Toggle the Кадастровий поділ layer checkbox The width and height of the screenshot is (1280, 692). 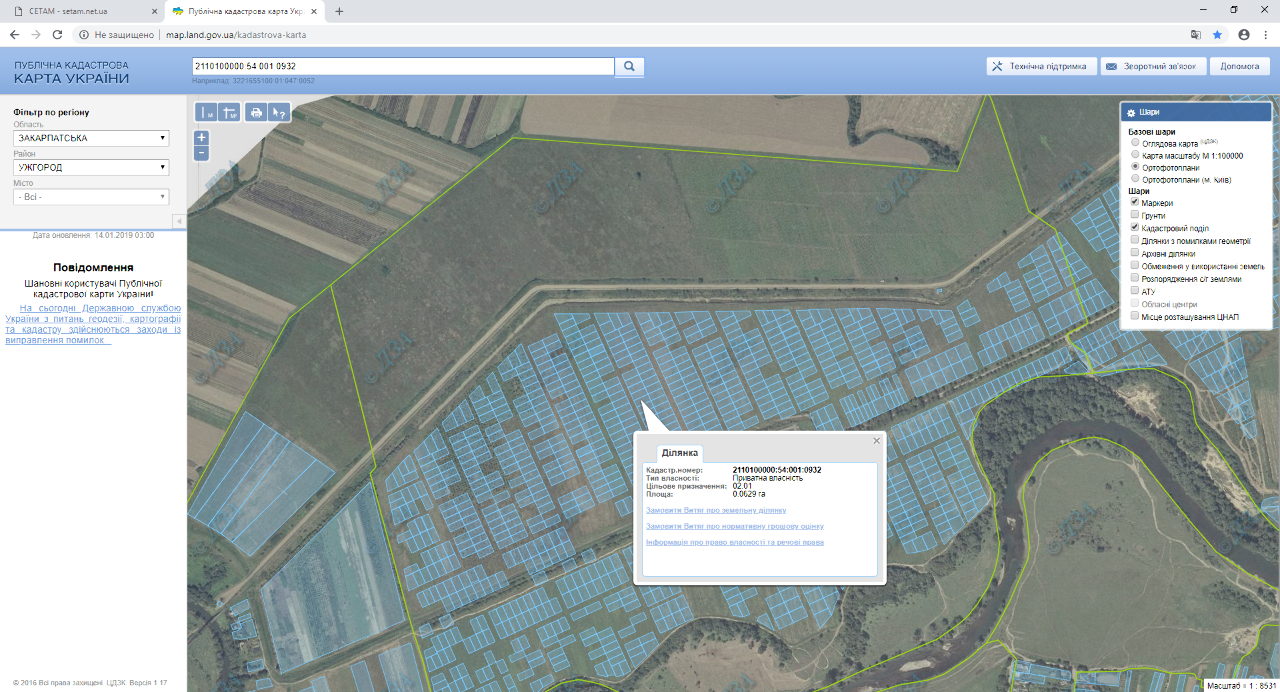[x=1134, y=228]
